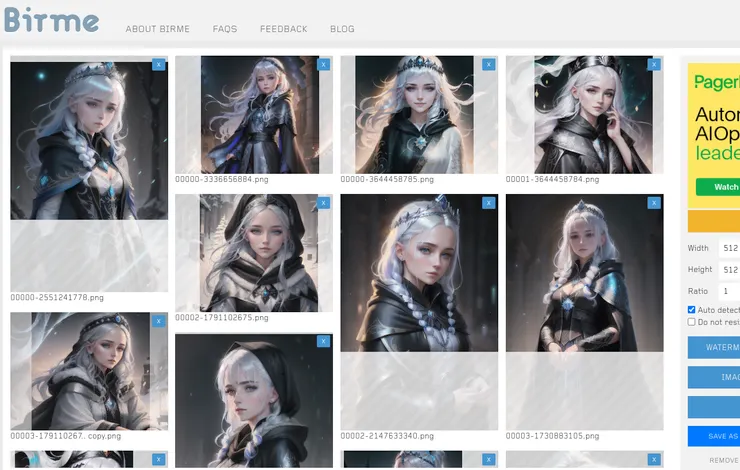This screenshot has width=740, height=470.
Task: Remove image 00000-3644458785.png with its X icon
Action: pyautogui.click(x=488, y=64)
